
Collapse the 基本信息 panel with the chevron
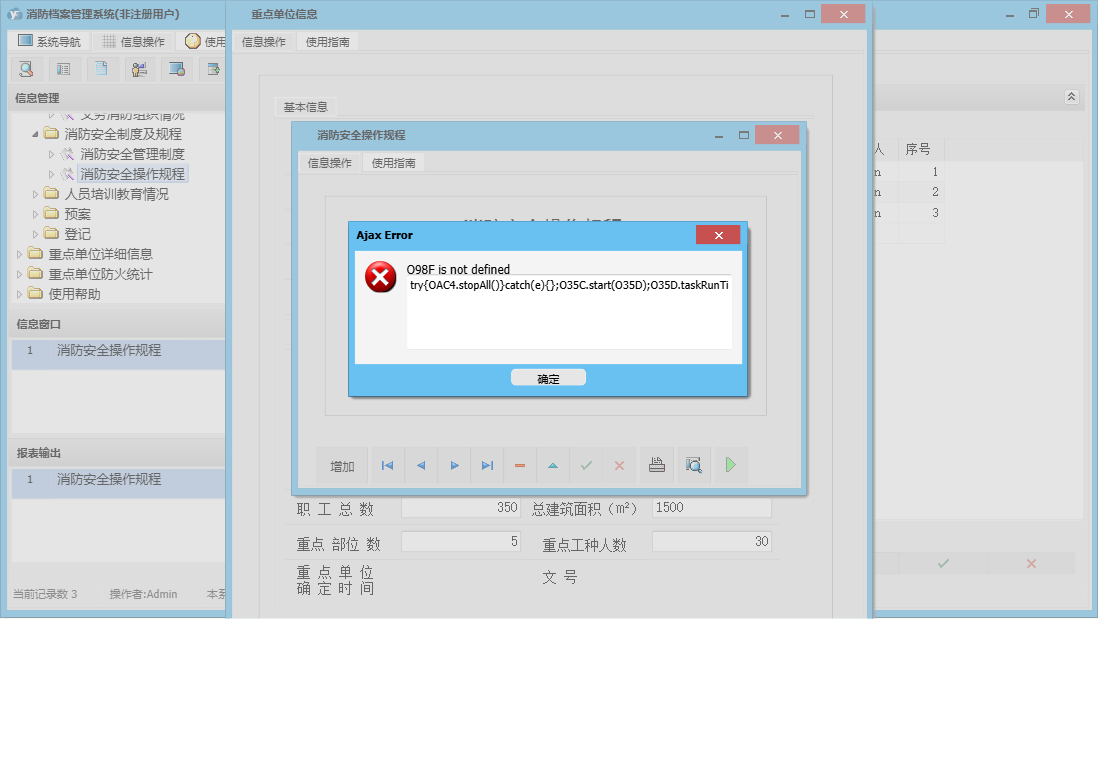1070,97
